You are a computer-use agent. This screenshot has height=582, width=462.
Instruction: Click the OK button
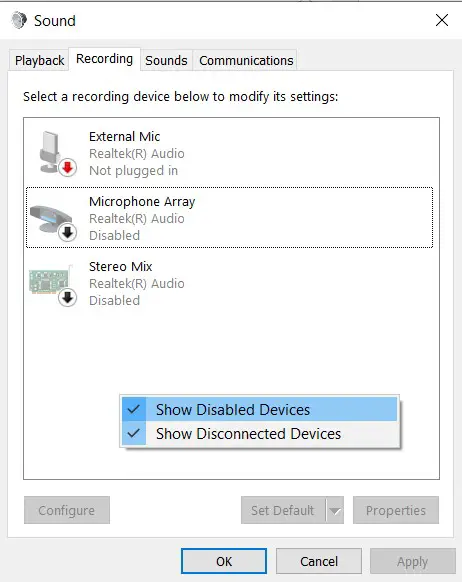(x=224, y=561)
